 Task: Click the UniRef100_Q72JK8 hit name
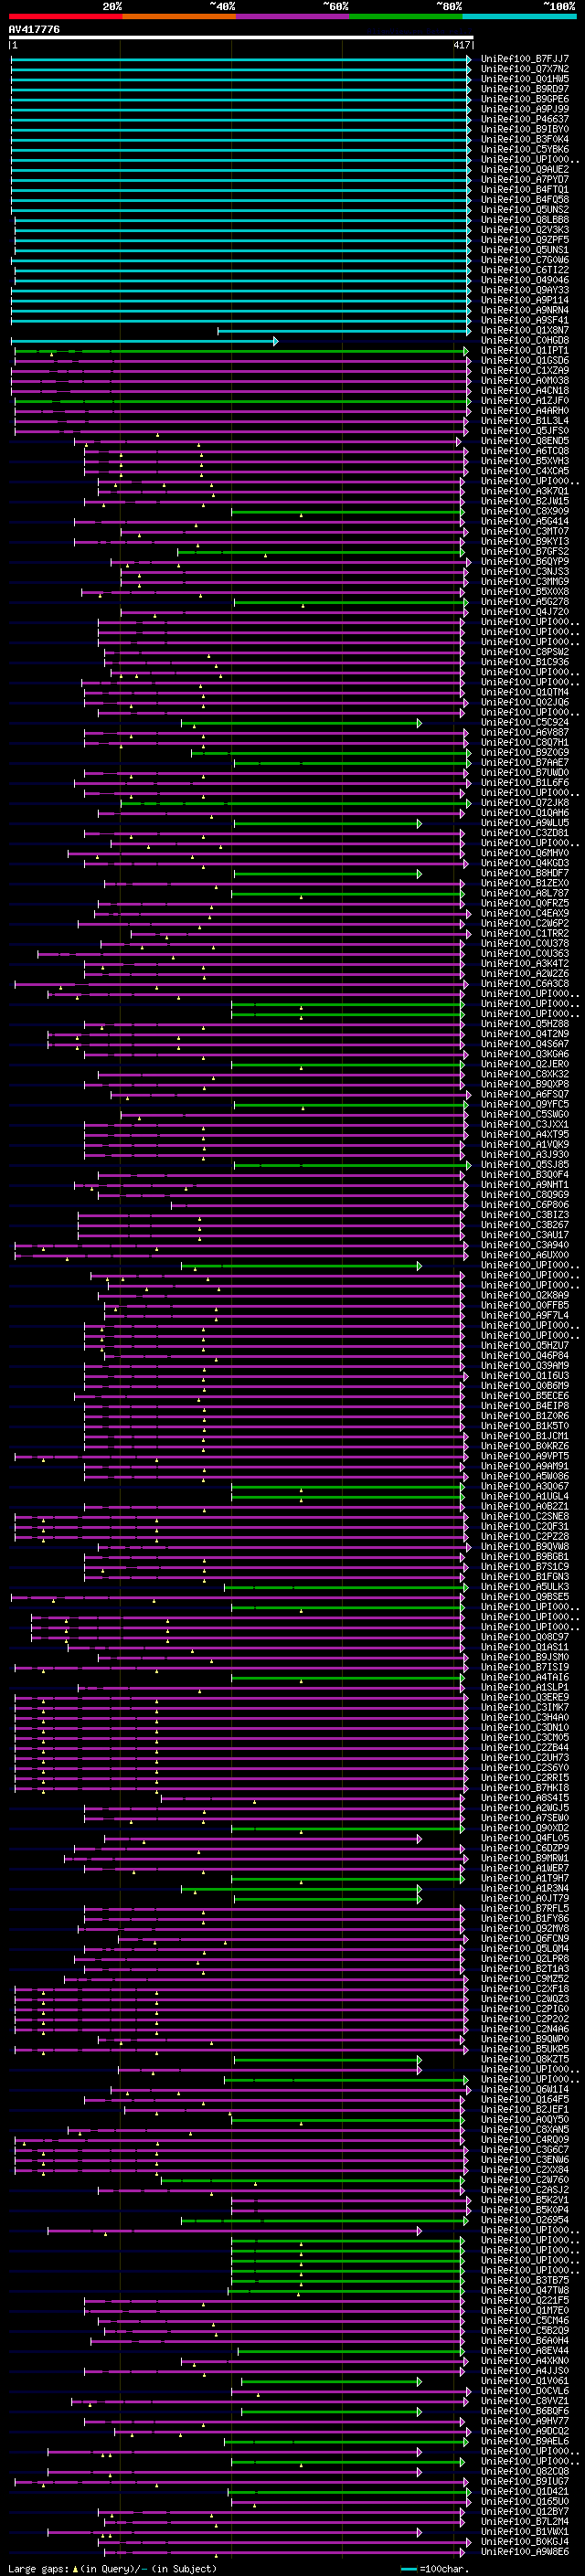tap(524, 802)
